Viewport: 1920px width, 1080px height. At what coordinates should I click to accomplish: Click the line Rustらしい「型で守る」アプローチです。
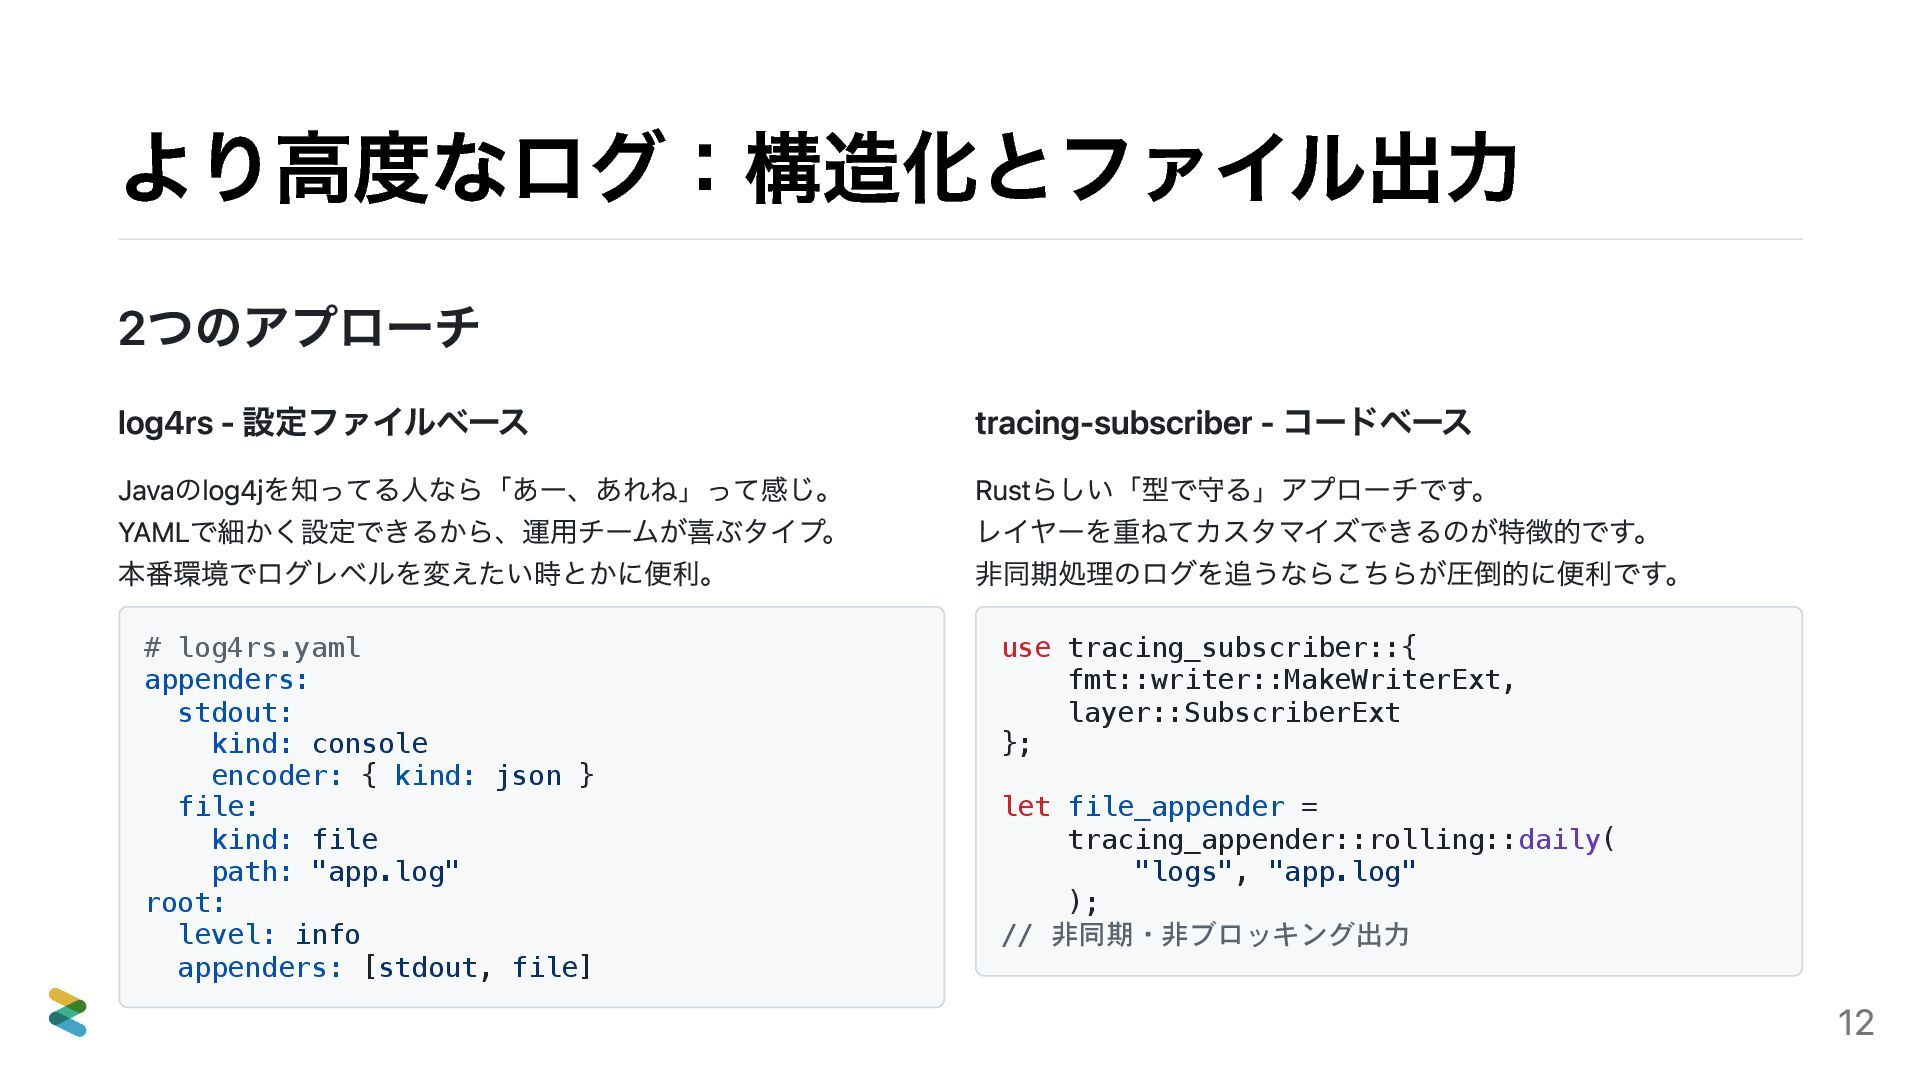pyautogui.click(x=1233, y=490)
